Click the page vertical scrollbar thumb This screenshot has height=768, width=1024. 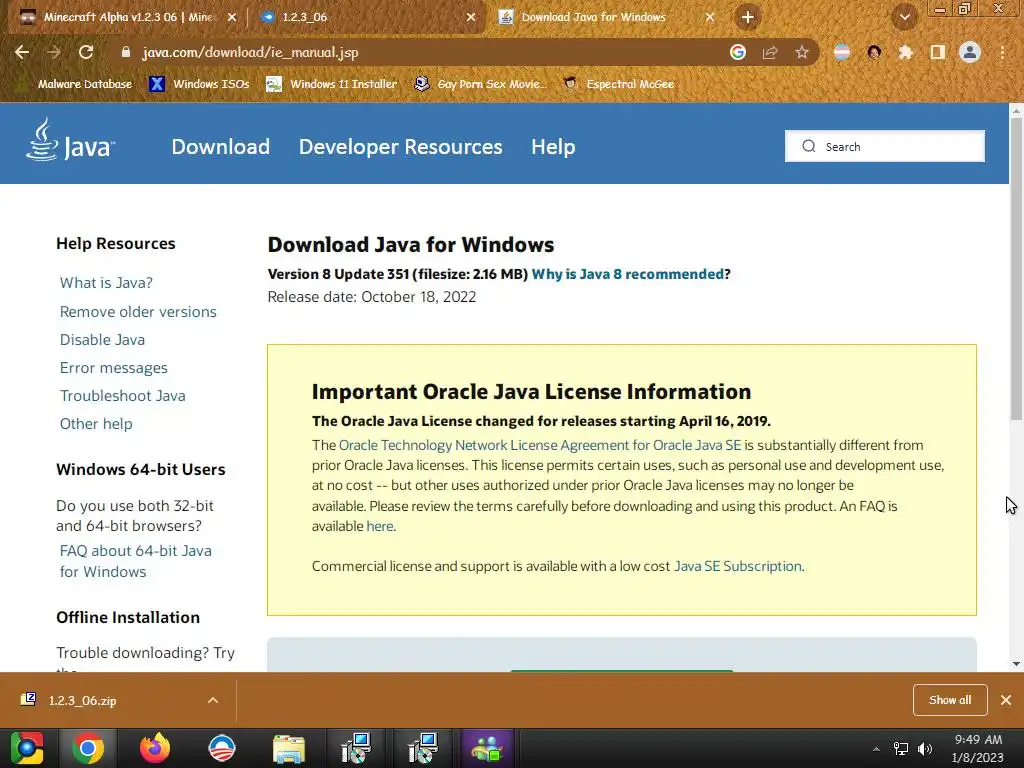[x=1016, y=269]
